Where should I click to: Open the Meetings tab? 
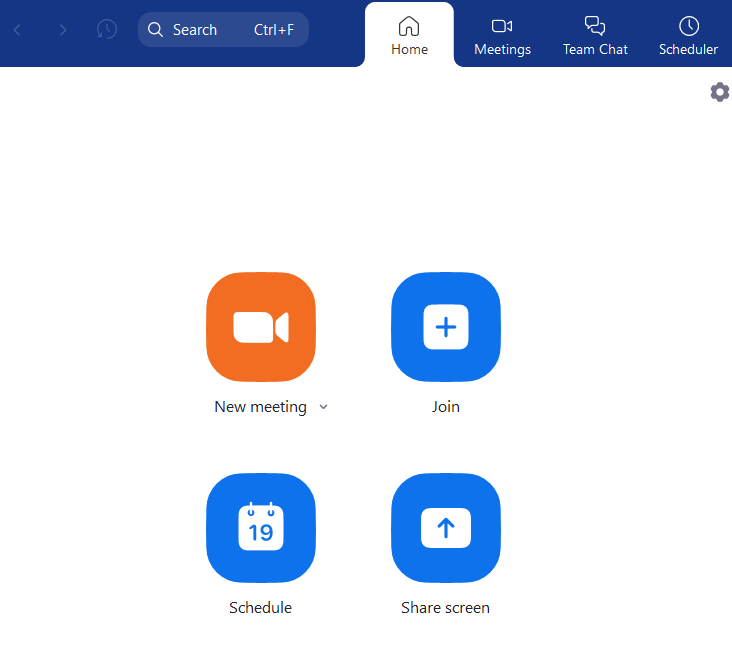[502, 35]
